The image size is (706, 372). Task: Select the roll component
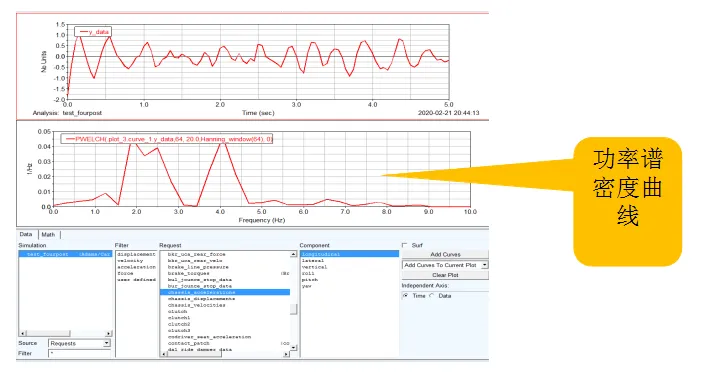pos(308,273)
